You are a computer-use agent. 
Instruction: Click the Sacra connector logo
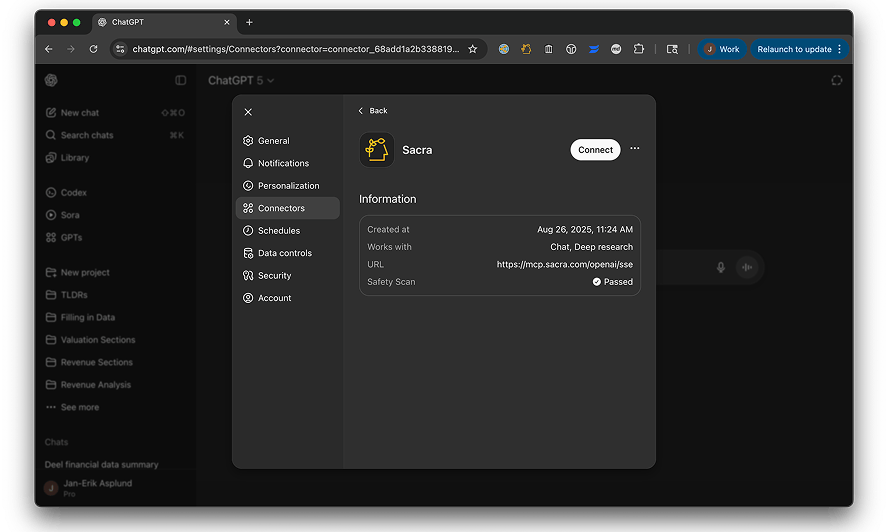coord(377,150)
